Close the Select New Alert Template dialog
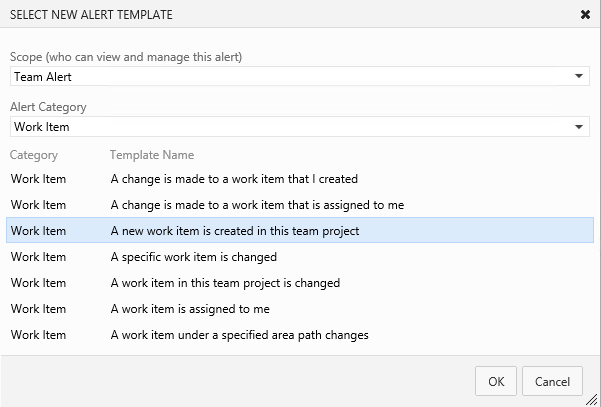Image resolution: width=601 pixels, height=407 pixels. (x=584, y=15)
